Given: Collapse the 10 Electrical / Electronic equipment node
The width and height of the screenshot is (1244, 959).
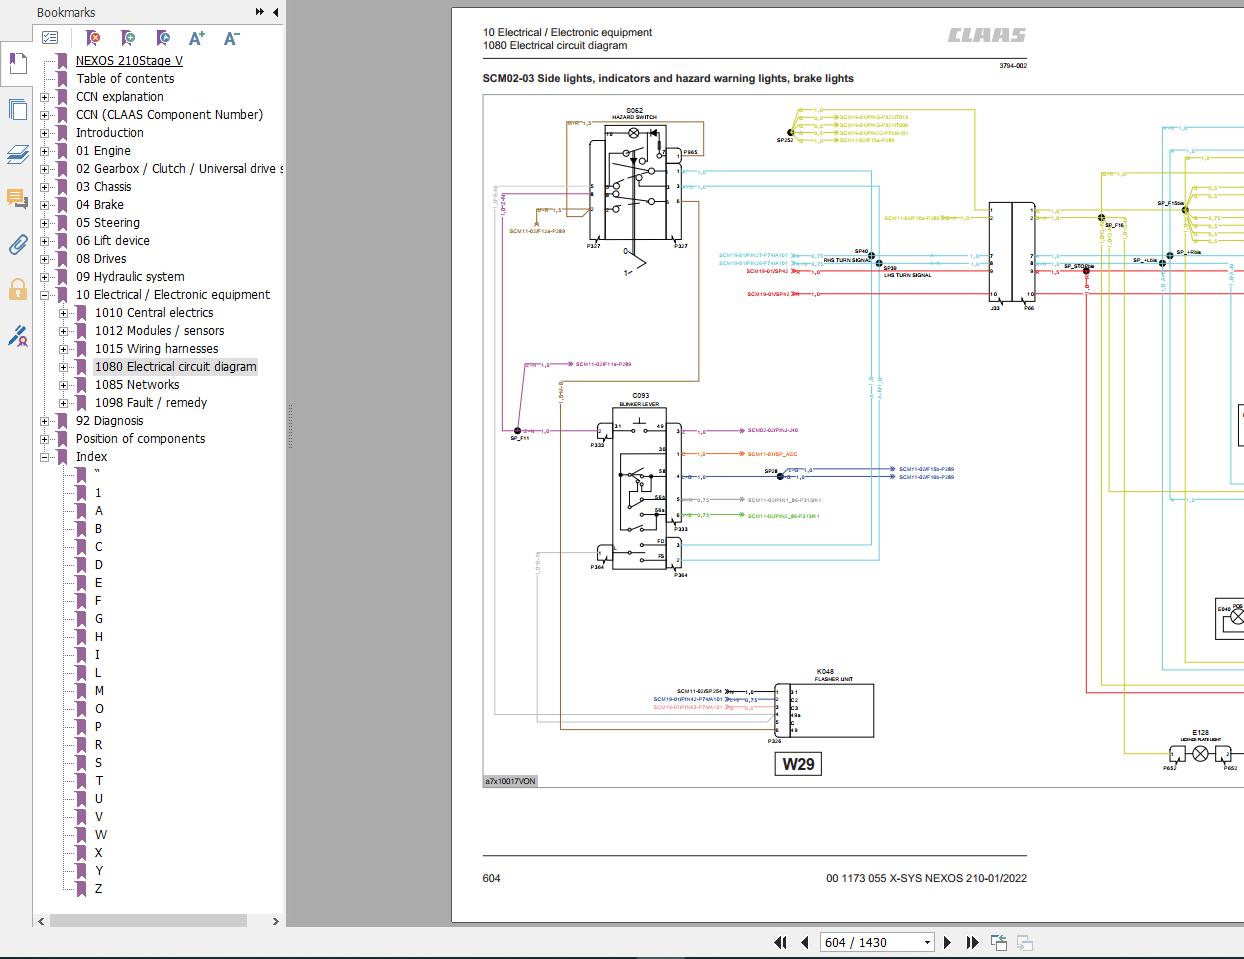Looking at the screenshot, I should 45,295.
